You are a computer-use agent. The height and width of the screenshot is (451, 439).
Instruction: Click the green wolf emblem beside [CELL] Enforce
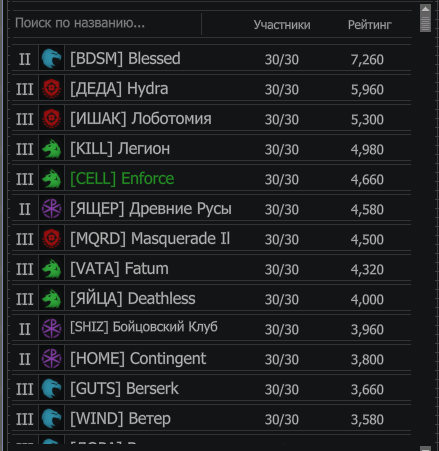(51, 179)
